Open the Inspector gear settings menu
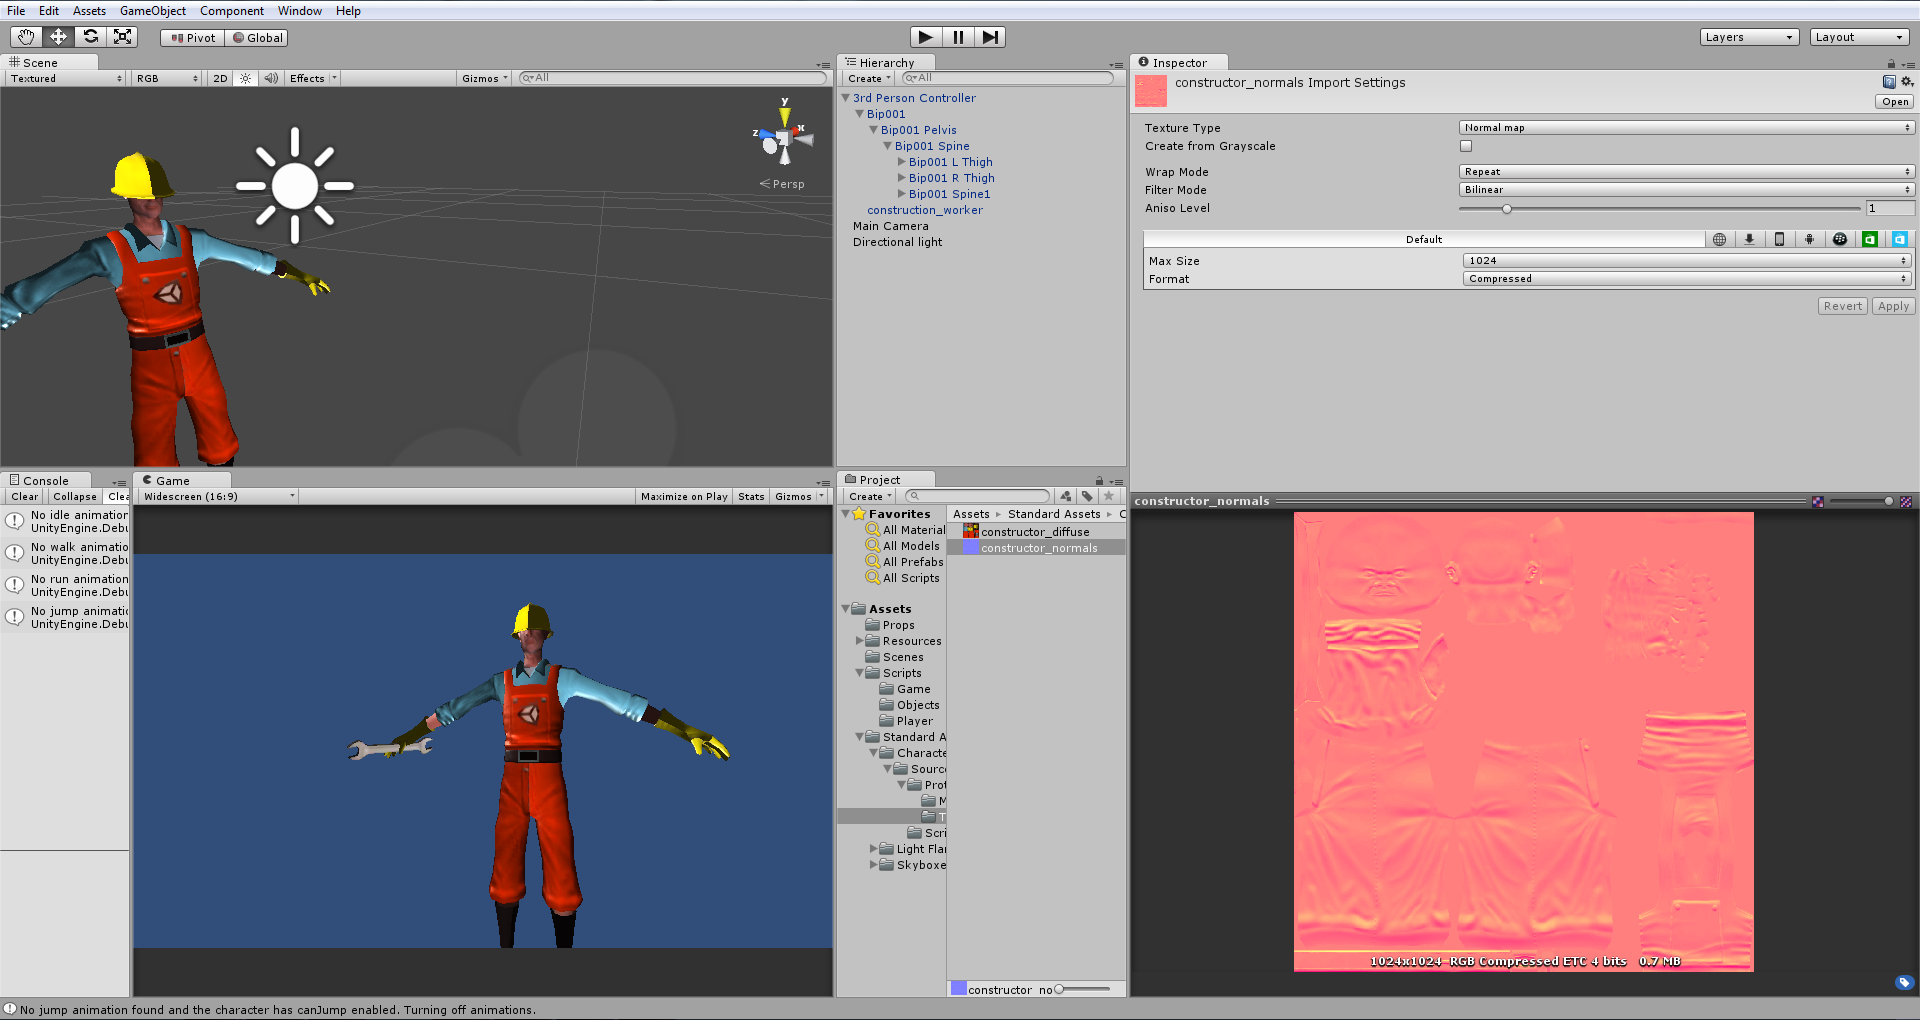This screenshot has width=1920, height=1020. click(1906, 82)
